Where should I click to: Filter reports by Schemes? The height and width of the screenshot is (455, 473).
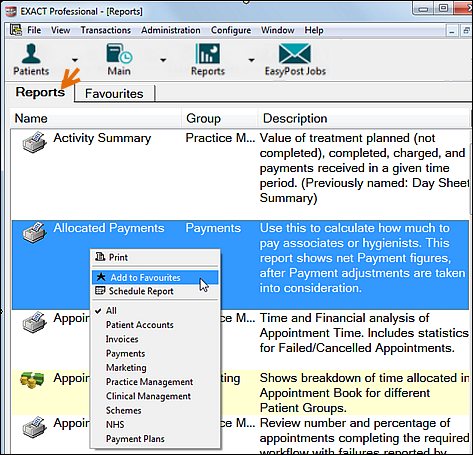coord(155,410)
